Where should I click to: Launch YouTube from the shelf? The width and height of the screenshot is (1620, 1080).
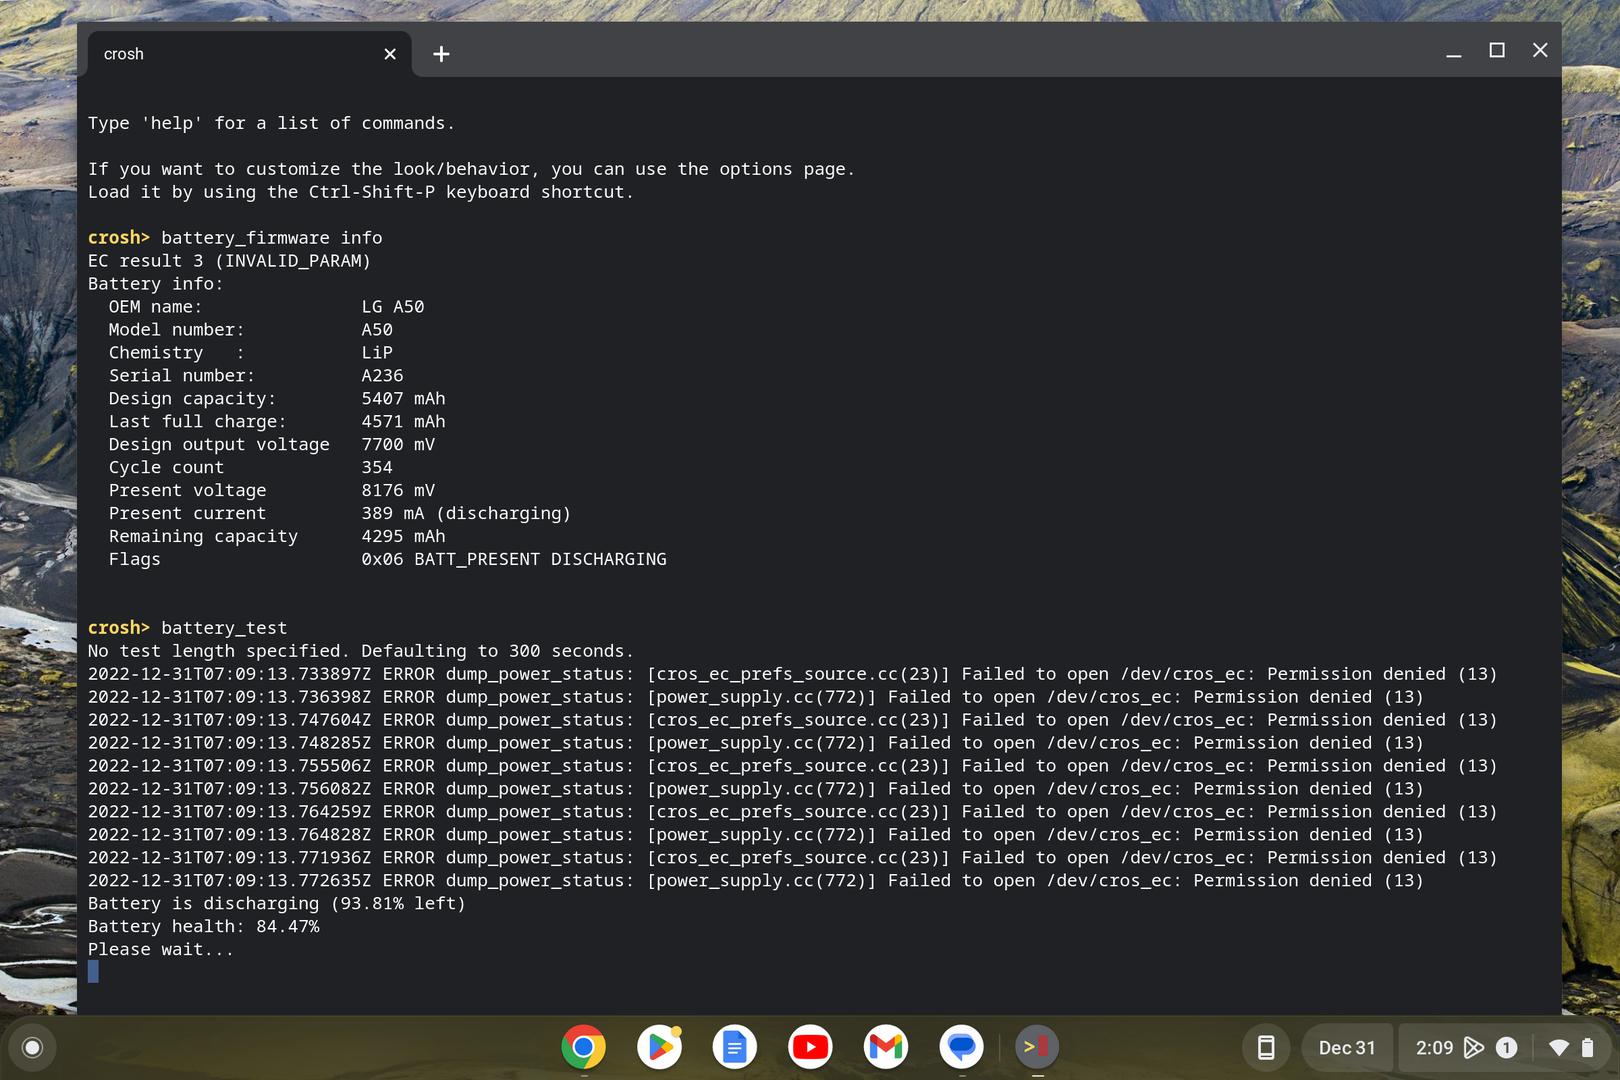(810, 1047)
